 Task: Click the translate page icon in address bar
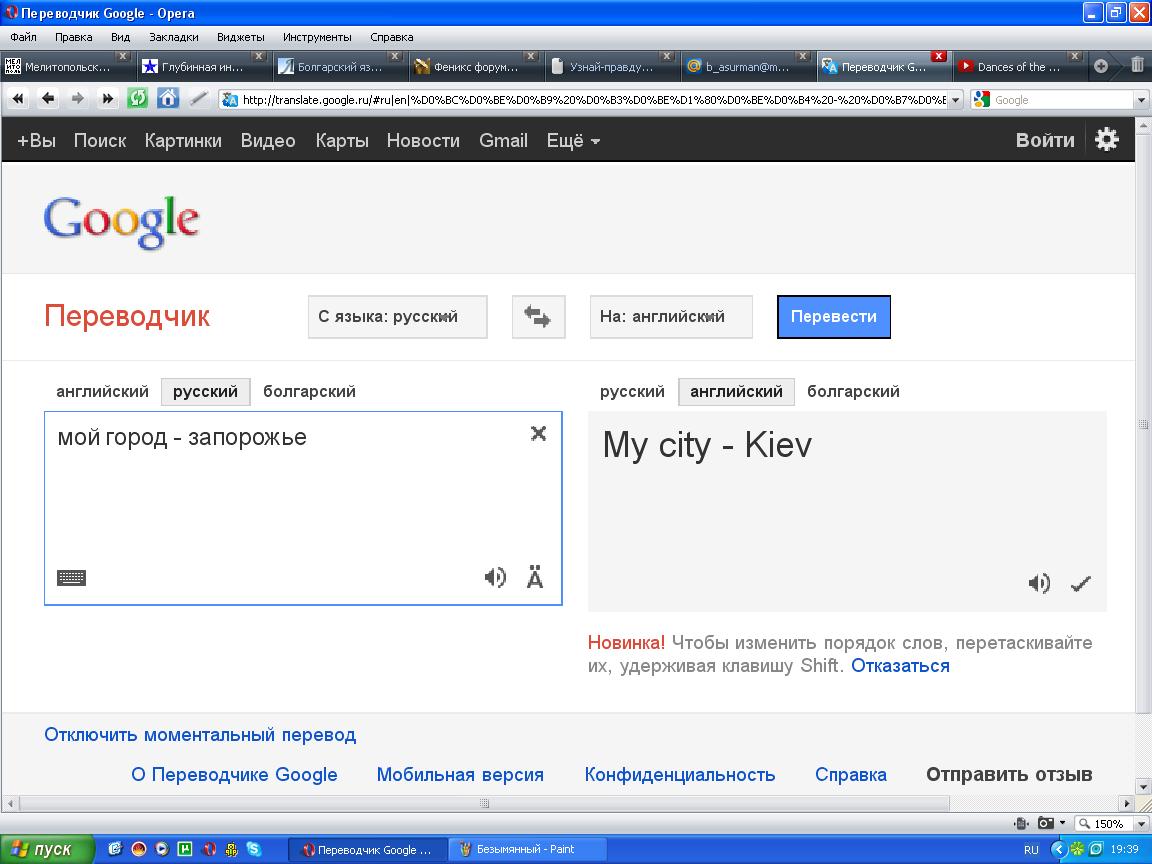pyautogui.click(x=230, y=100)
